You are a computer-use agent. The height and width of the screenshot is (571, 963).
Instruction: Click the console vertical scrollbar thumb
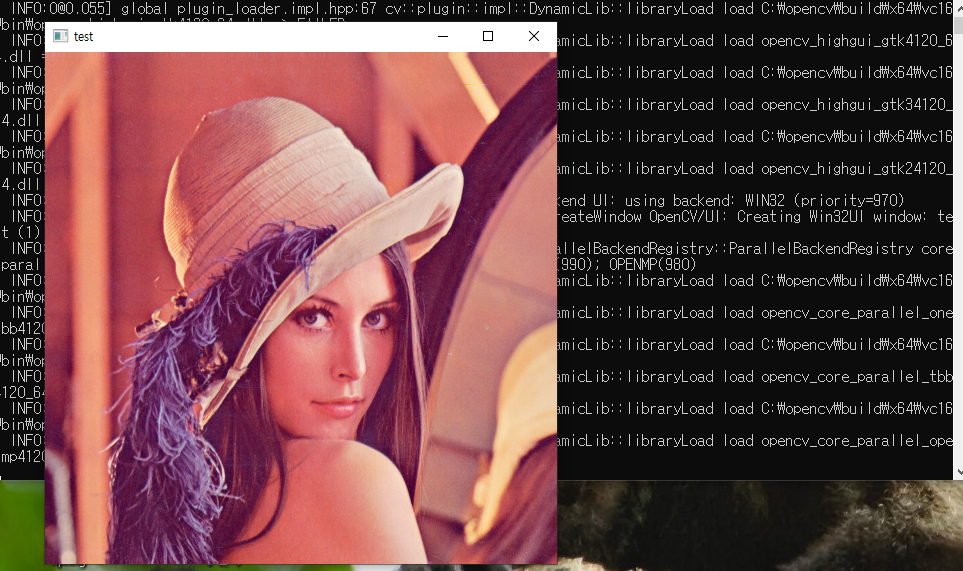click(958, 25)
